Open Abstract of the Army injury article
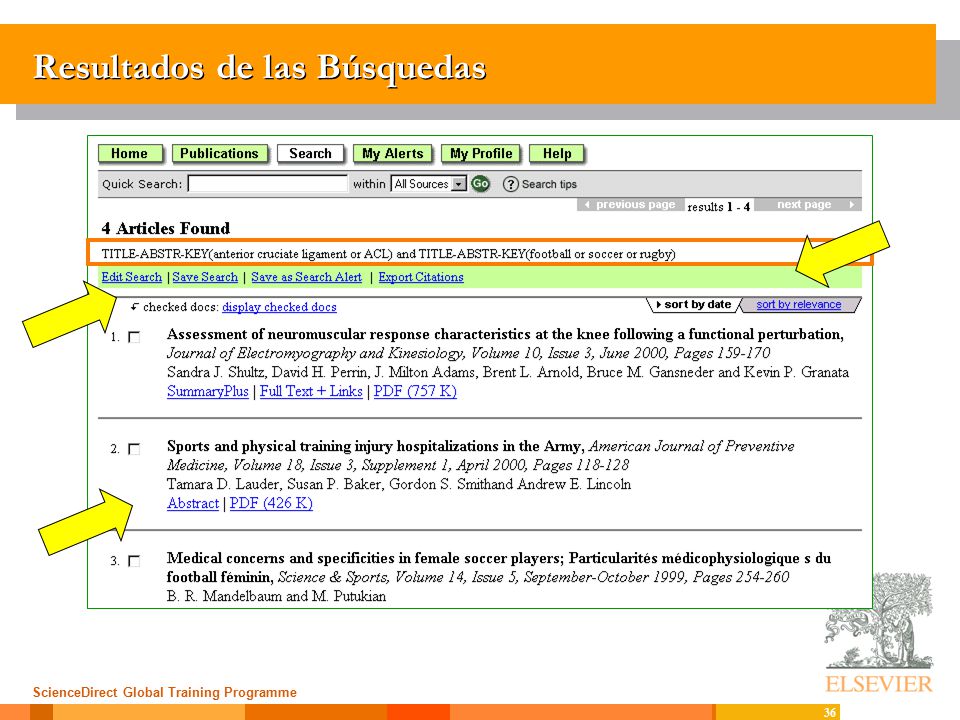Image resolution: width=960 pixels, height=720 pixels. (x=193, y=504)
